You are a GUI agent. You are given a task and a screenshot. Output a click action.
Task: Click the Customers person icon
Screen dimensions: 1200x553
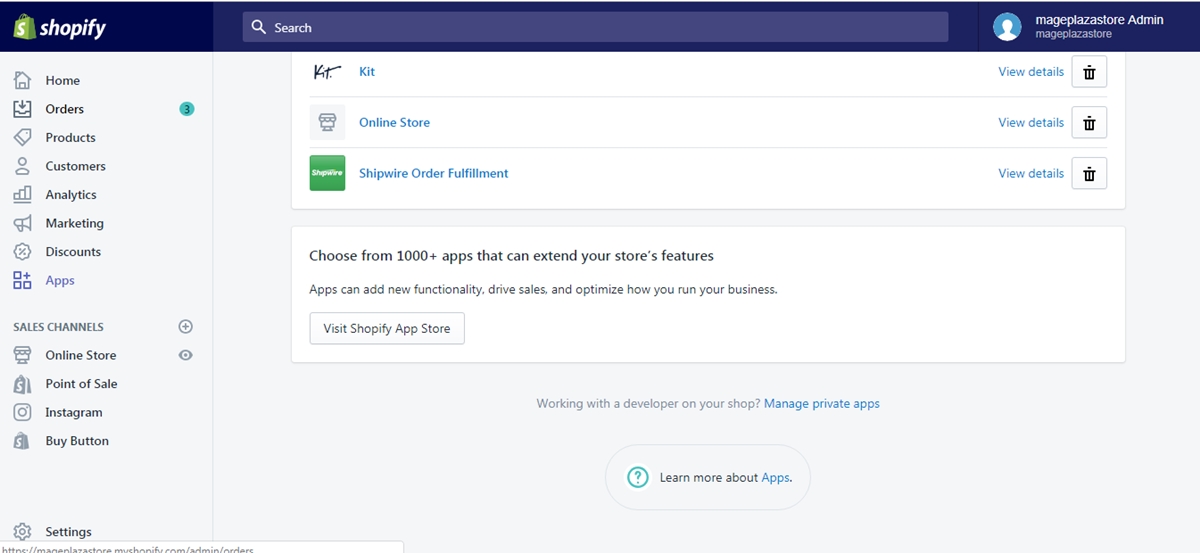[x=22, y=166]
